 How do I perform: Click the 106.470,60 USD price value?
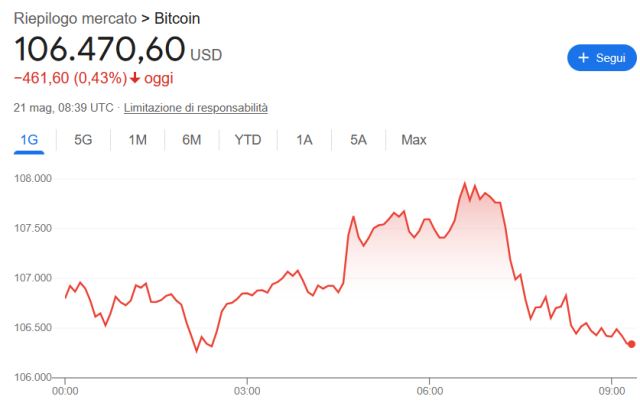point(118,49)
